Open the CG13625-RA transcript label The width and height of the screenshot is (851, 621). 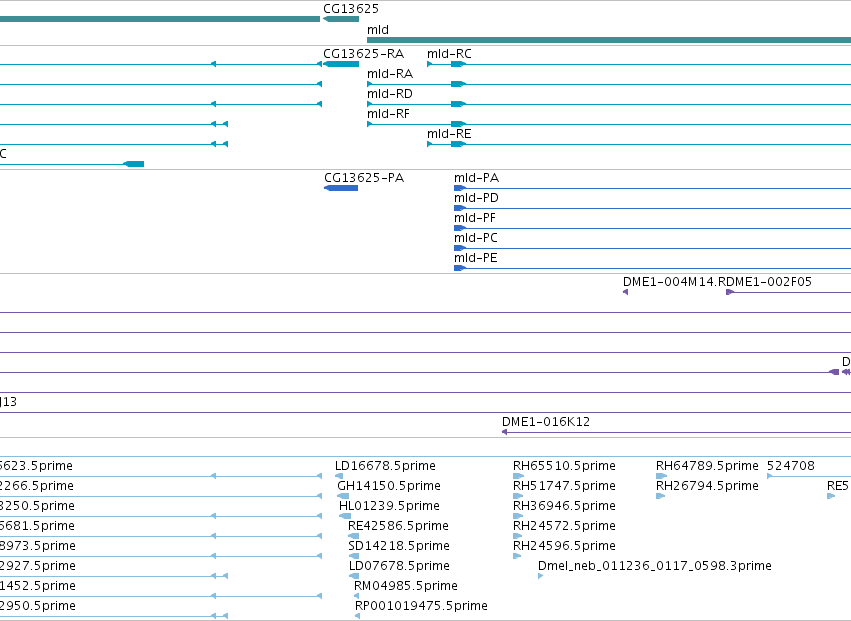[363, 54]
